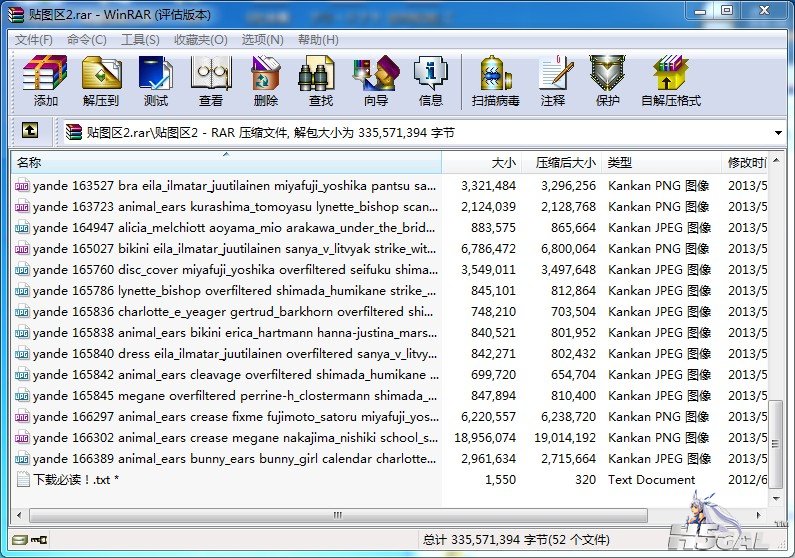Open the 自解压格式 SFX tool
795x558 pixels.
(x=671, y=82)
